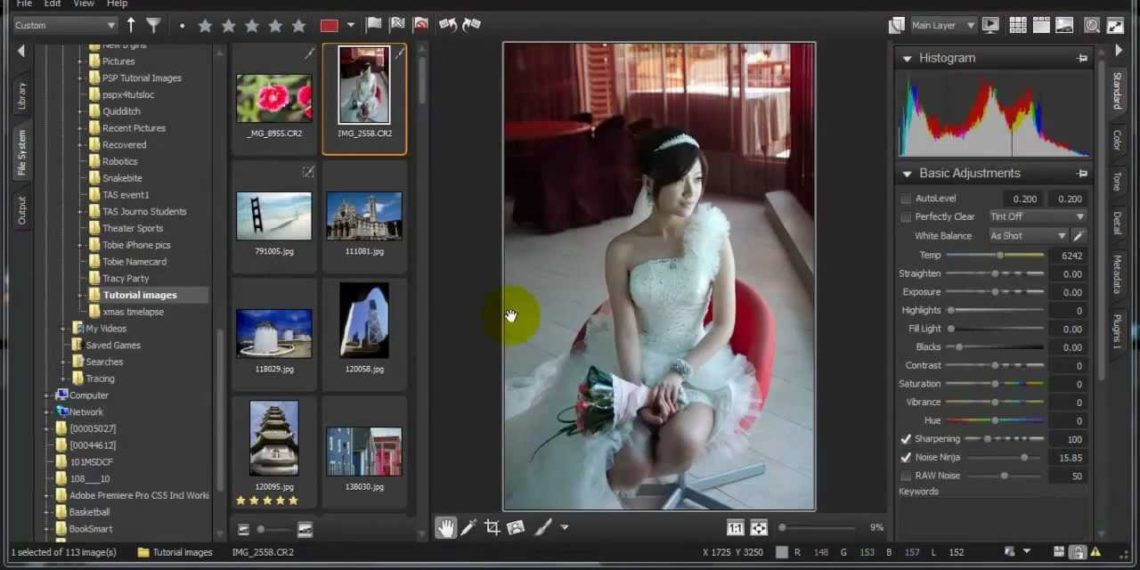This screenshot has width=1140, height=570.
Task: Click the filter funnel icon
Action: (153, 25)
